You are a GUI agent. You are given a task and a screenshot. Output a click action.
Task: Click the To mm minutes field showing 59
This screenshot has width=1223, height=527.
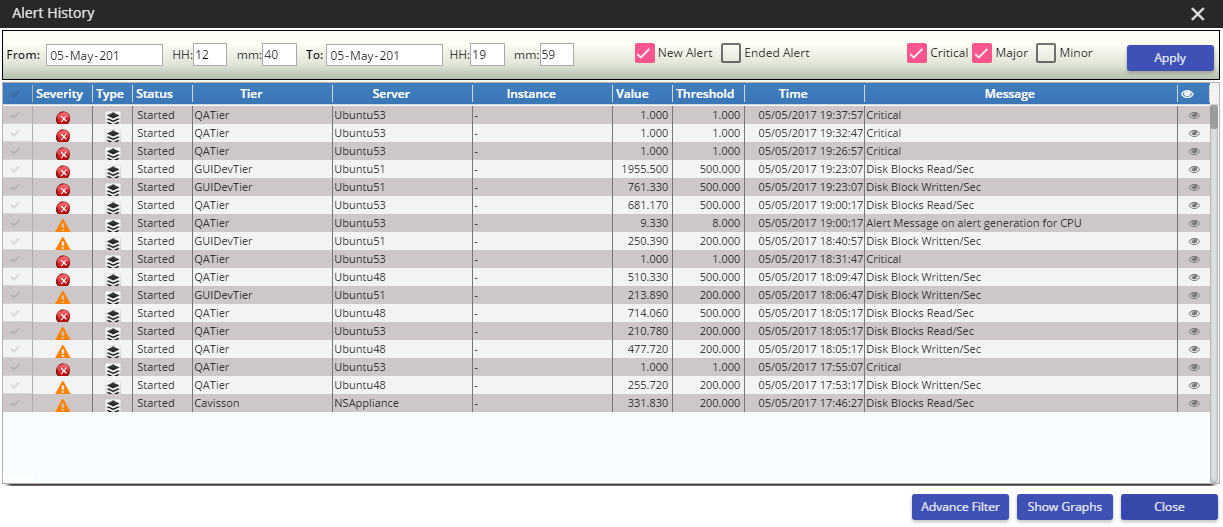[556, 55]
